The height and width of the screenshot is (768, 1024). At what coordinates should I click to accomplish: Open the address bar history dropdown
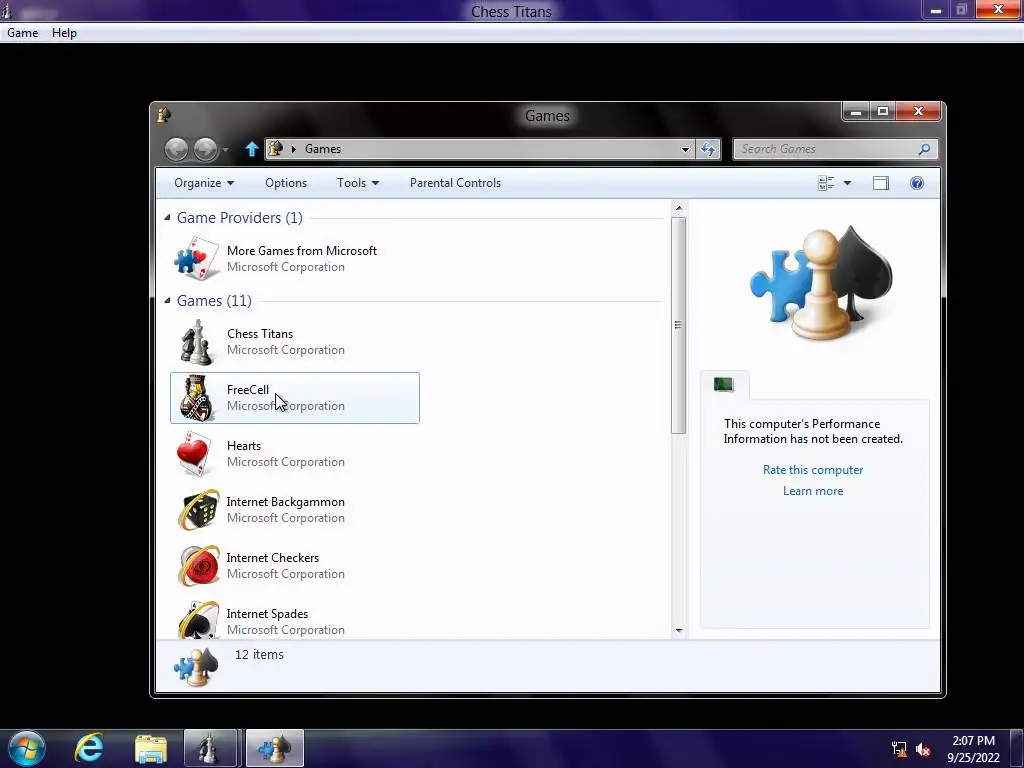[x=685, y=150]
